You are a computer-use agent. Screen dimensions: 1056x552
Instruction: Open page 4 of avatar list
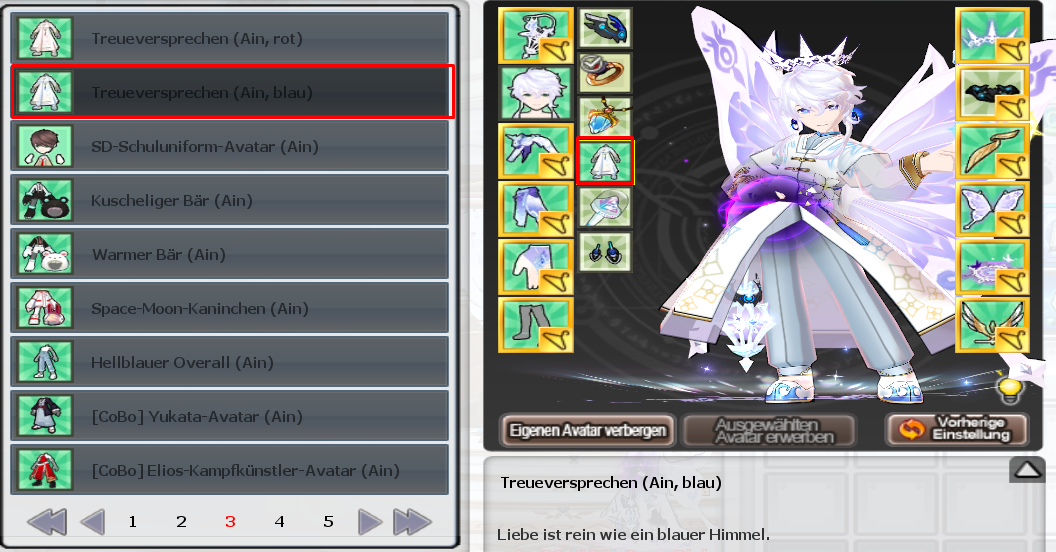pos(279,522)
